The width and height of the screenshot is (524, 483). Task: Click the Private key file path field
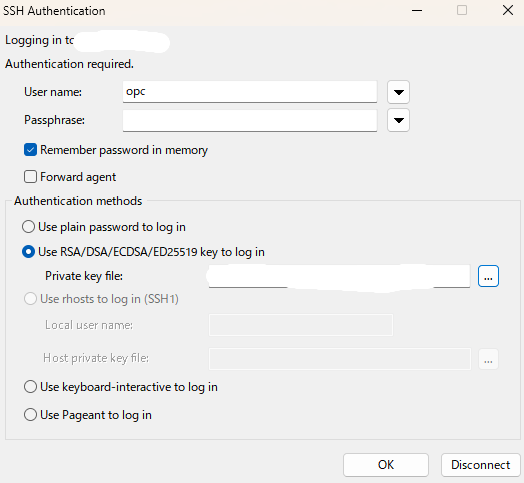339,276
